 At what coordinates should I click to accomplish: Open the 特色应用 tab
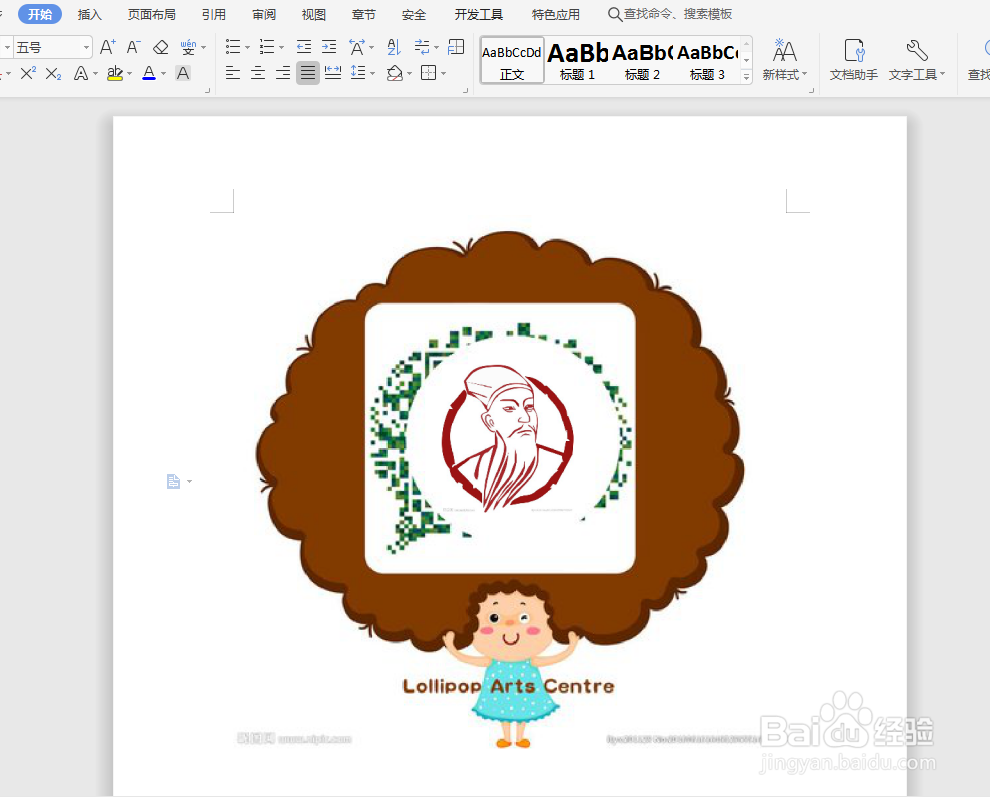tap(556, 15)
